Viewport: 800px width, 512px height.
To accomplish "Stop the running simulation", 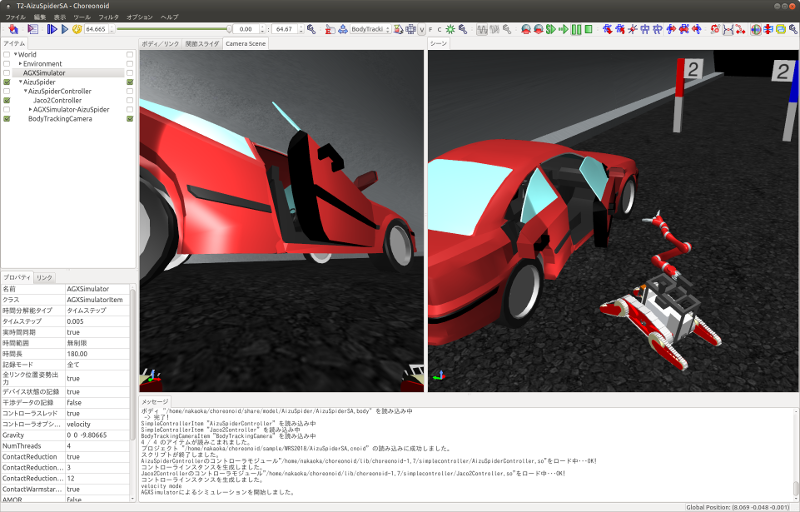I will pos(589,29).
